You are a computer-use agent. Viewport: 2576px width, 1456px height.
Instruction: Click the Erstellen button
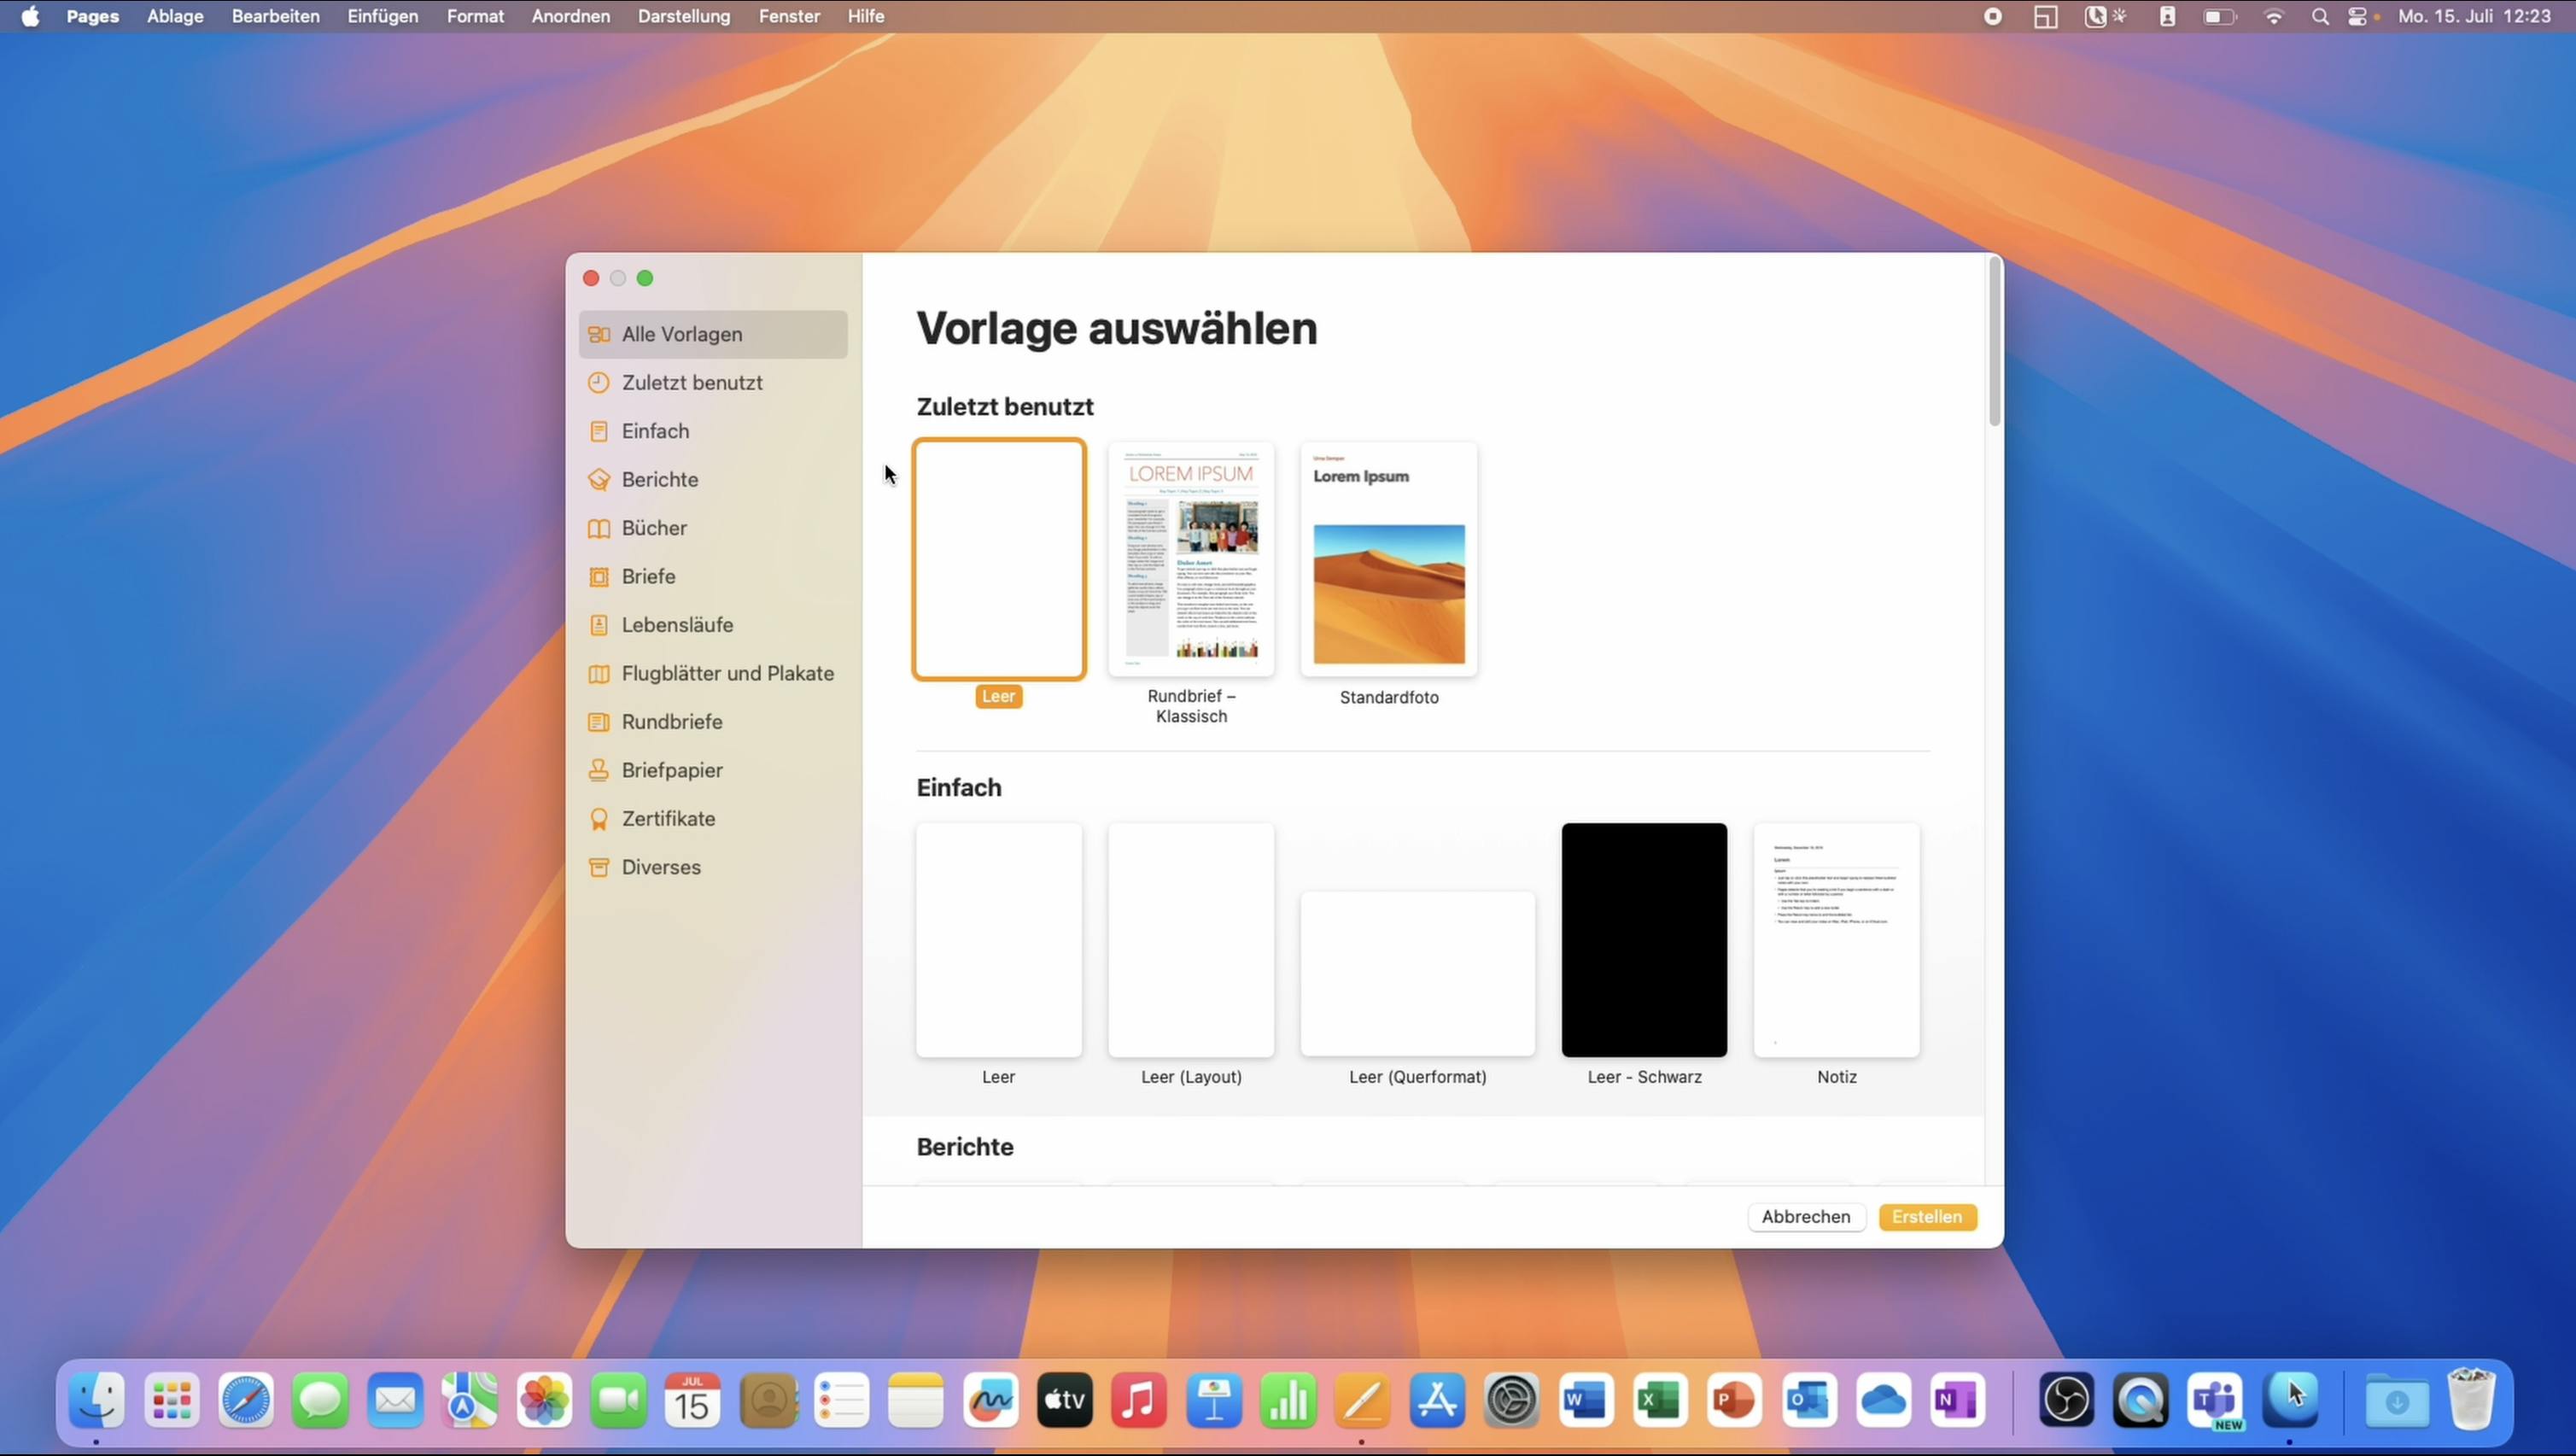coord(1926,1217)
